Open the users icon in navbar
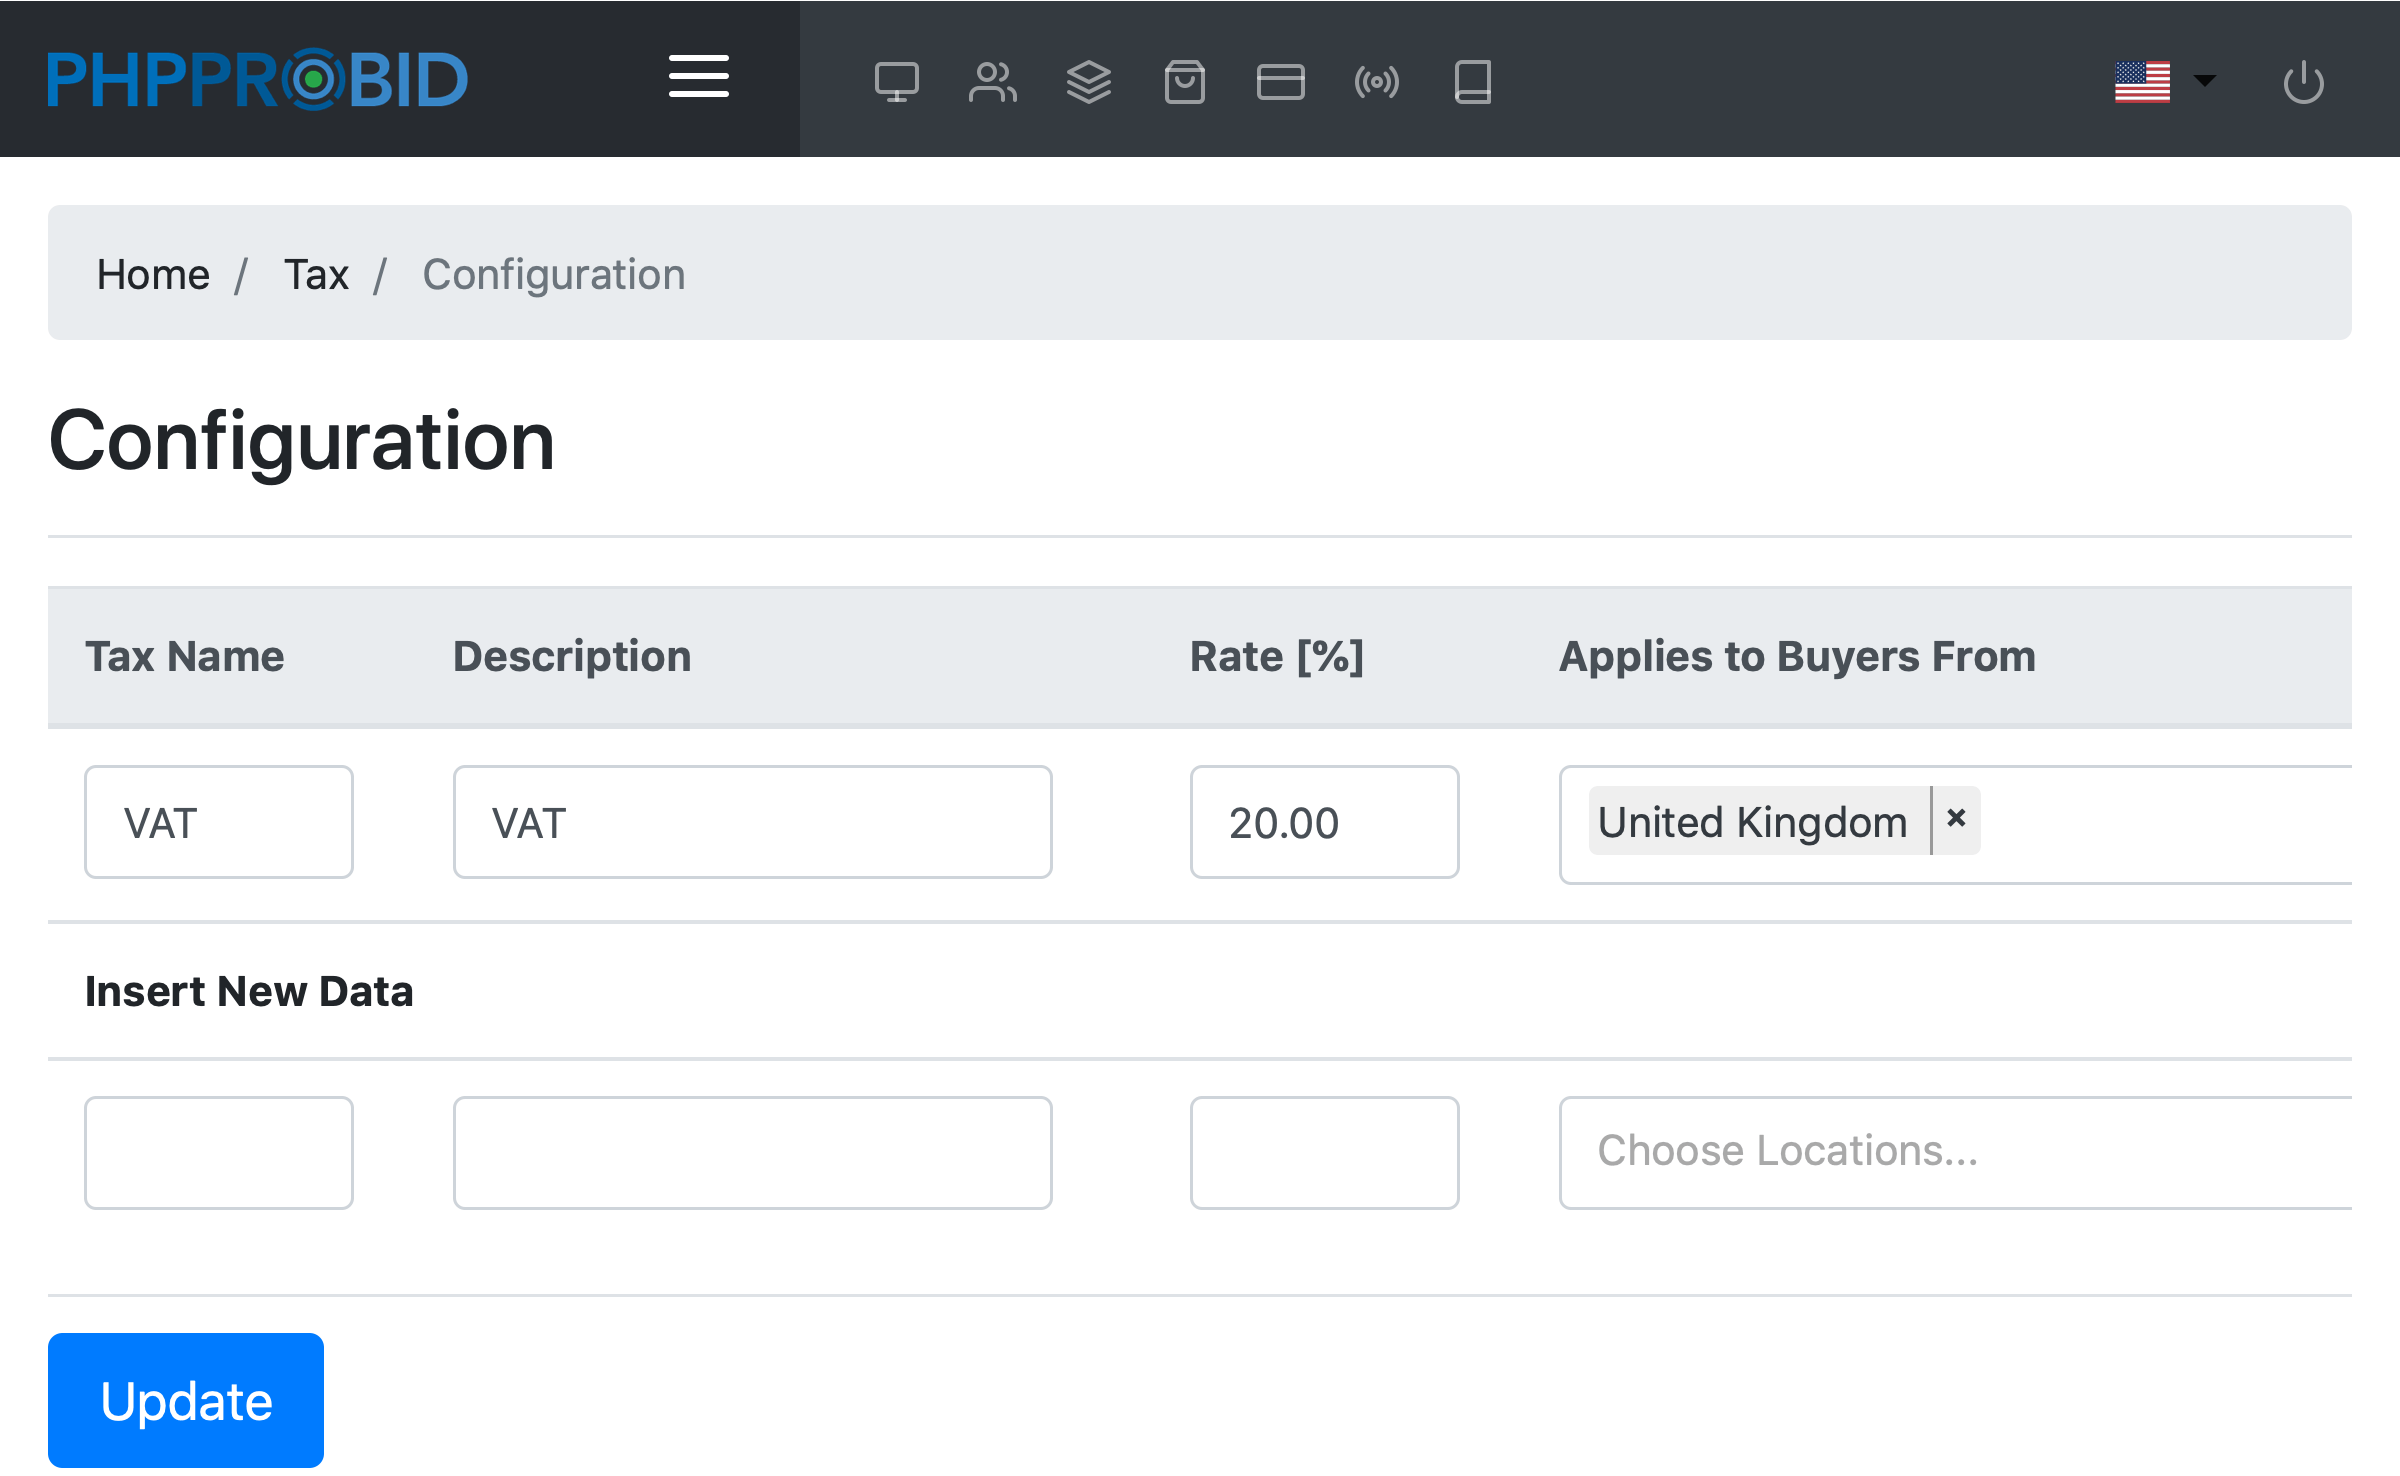2400x1476 pixels. 992,82
